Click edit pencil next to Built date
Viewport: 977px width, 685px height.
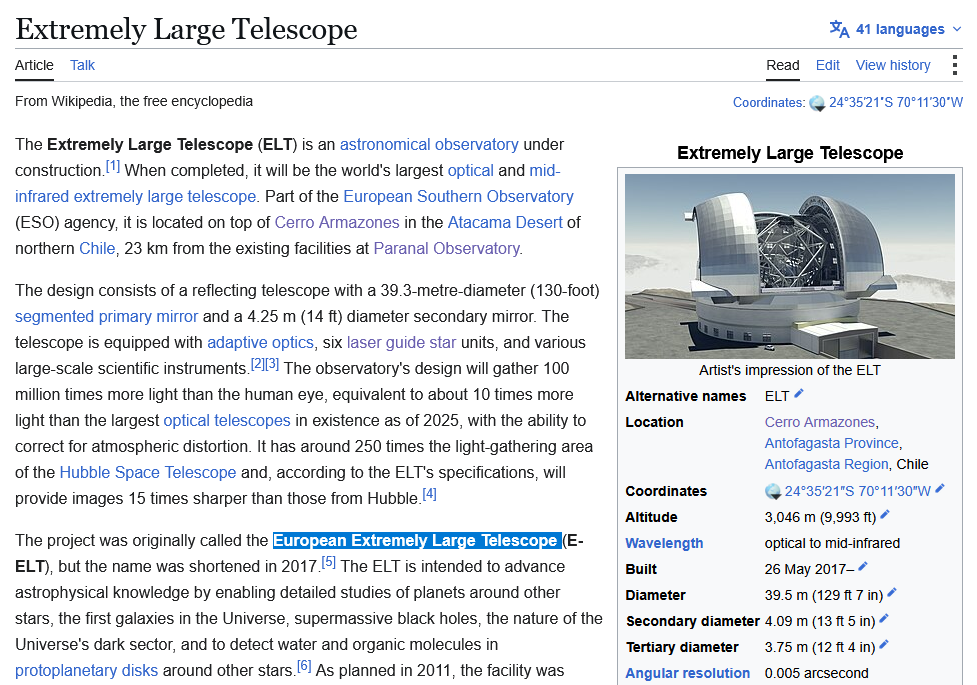click(x=862, y=567)
